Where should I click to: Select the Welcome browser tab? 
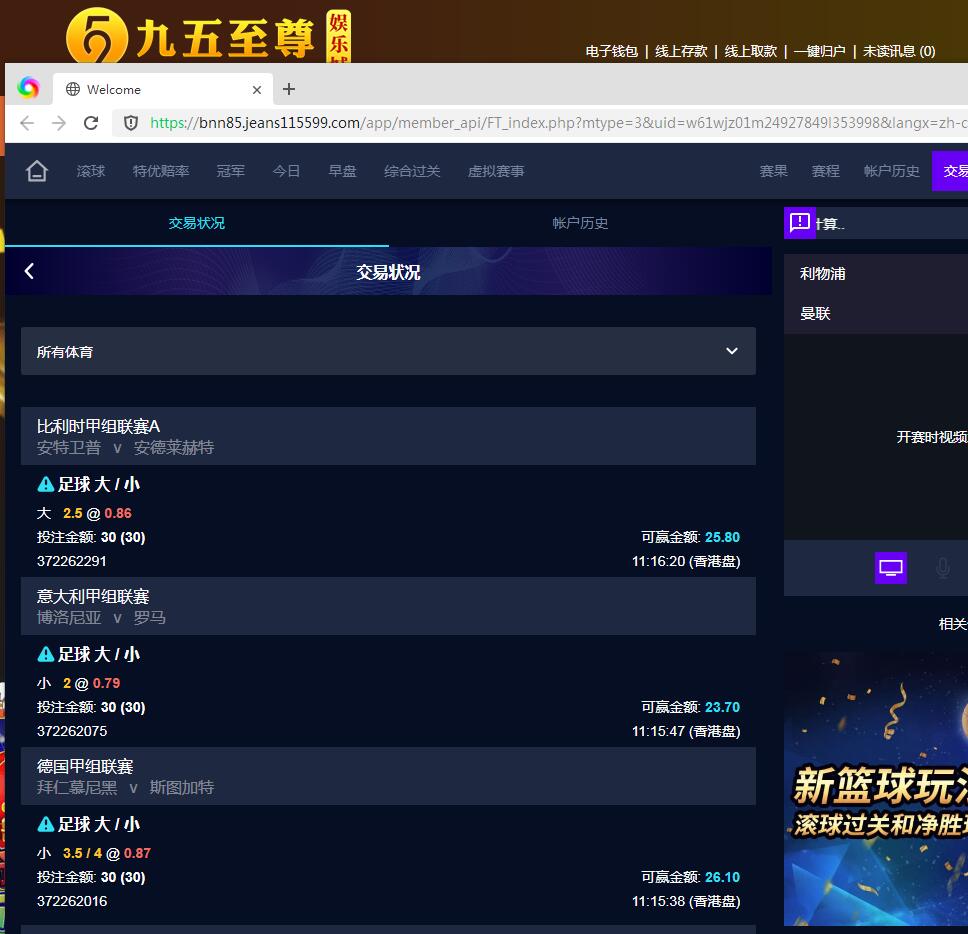pos(162,90)
